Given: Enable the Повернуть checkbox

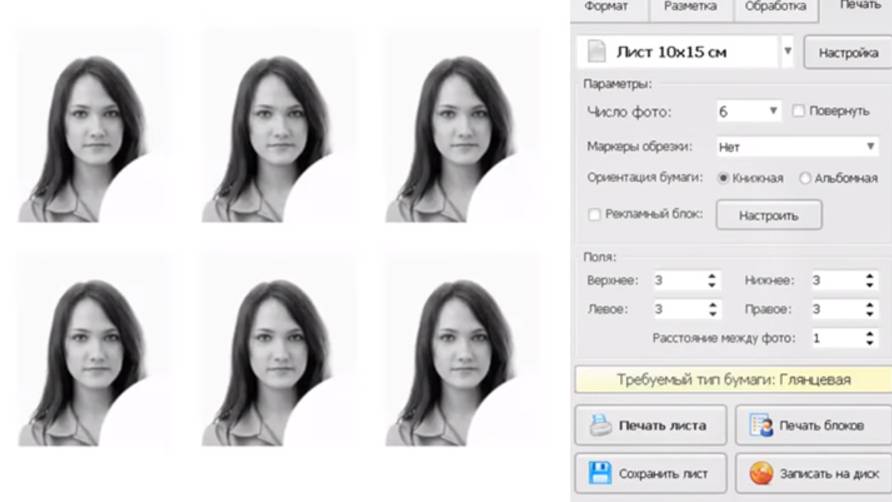Looking at the screenshot, I should point(798,111).
